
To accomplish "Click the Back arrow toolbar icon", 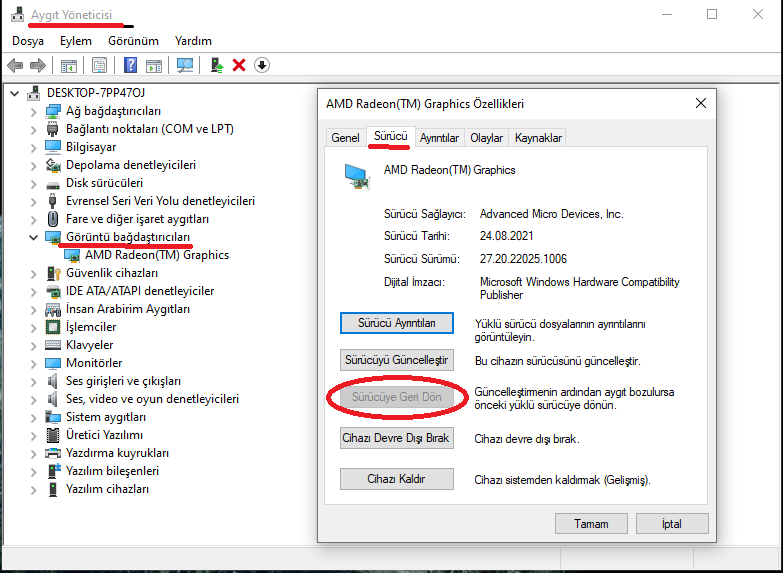I will point(15,65).
